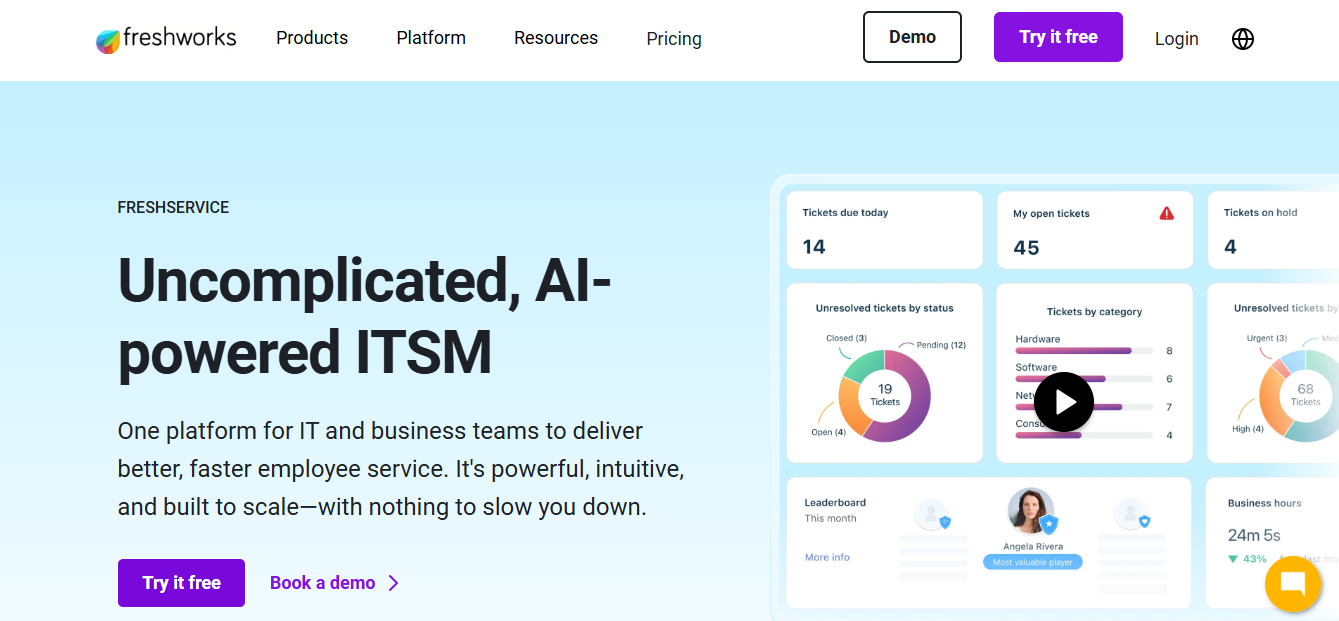Click More info in the Leaderboard card

(x=827, y=557)
